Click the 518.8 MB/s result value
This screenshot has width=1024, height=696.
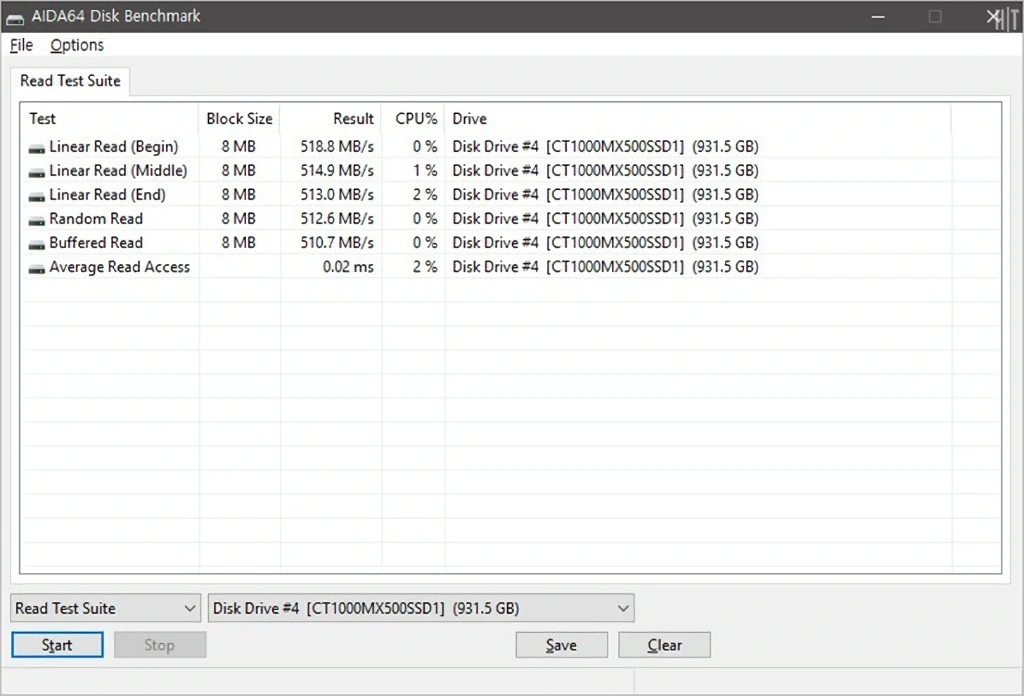point(337,147)
